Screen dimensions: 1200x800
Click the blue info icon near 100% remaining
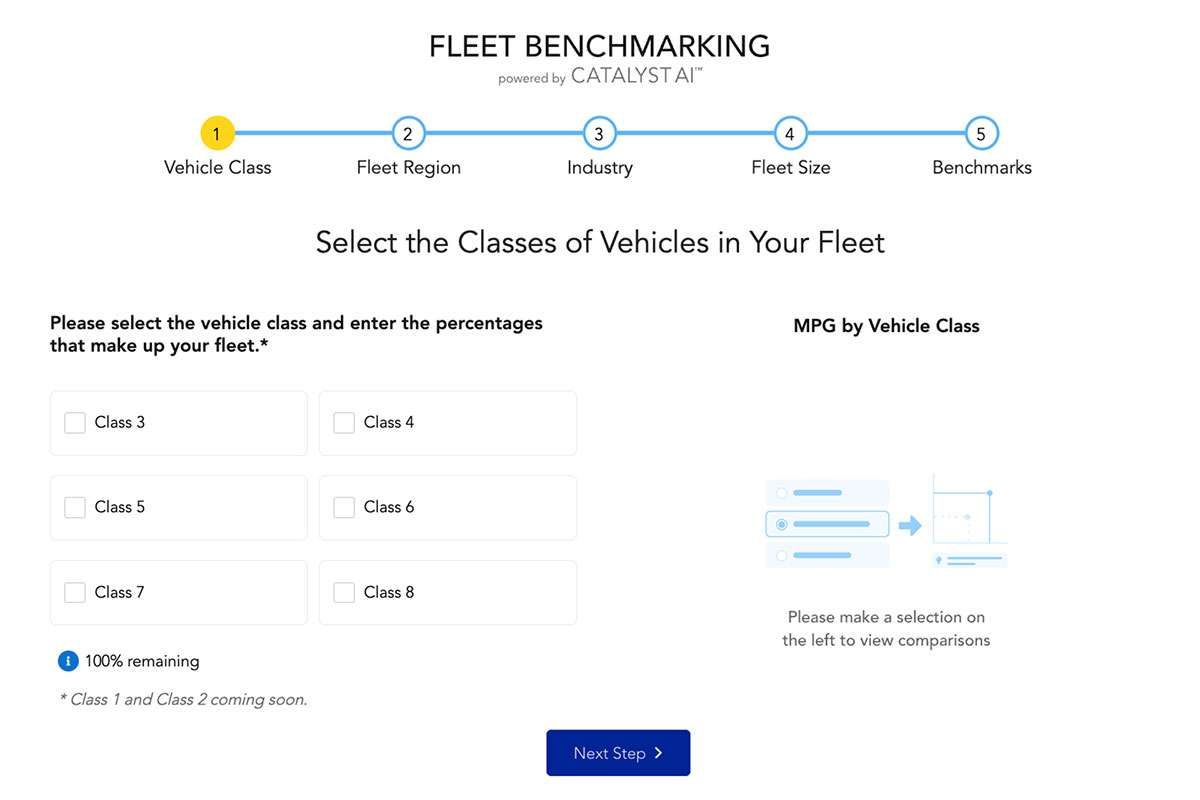point(67,660)
